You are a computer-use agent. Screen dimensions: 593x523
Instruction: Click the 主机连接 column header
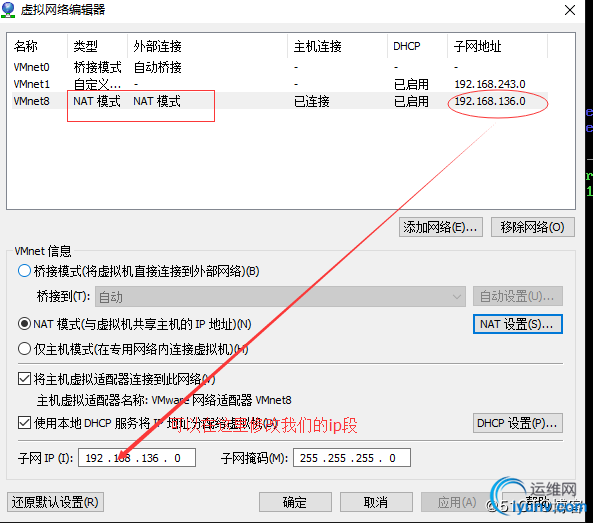click(337, 46)
